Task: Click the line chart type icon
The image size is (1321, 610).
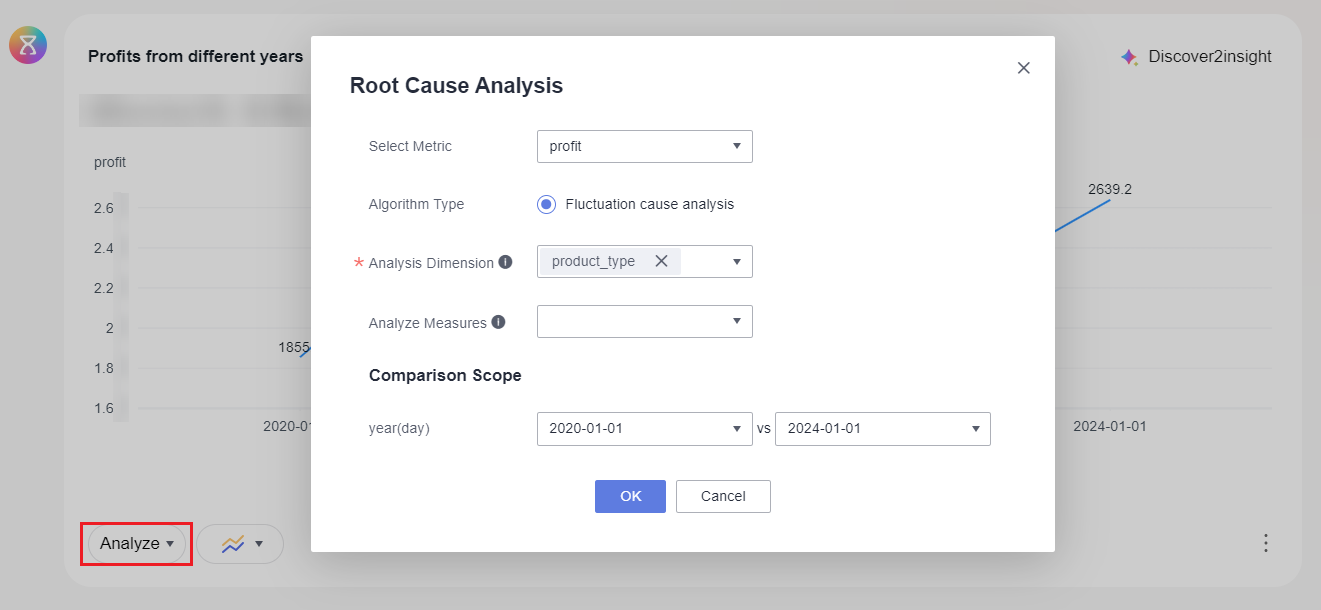Action: click(x=233, y=544)
